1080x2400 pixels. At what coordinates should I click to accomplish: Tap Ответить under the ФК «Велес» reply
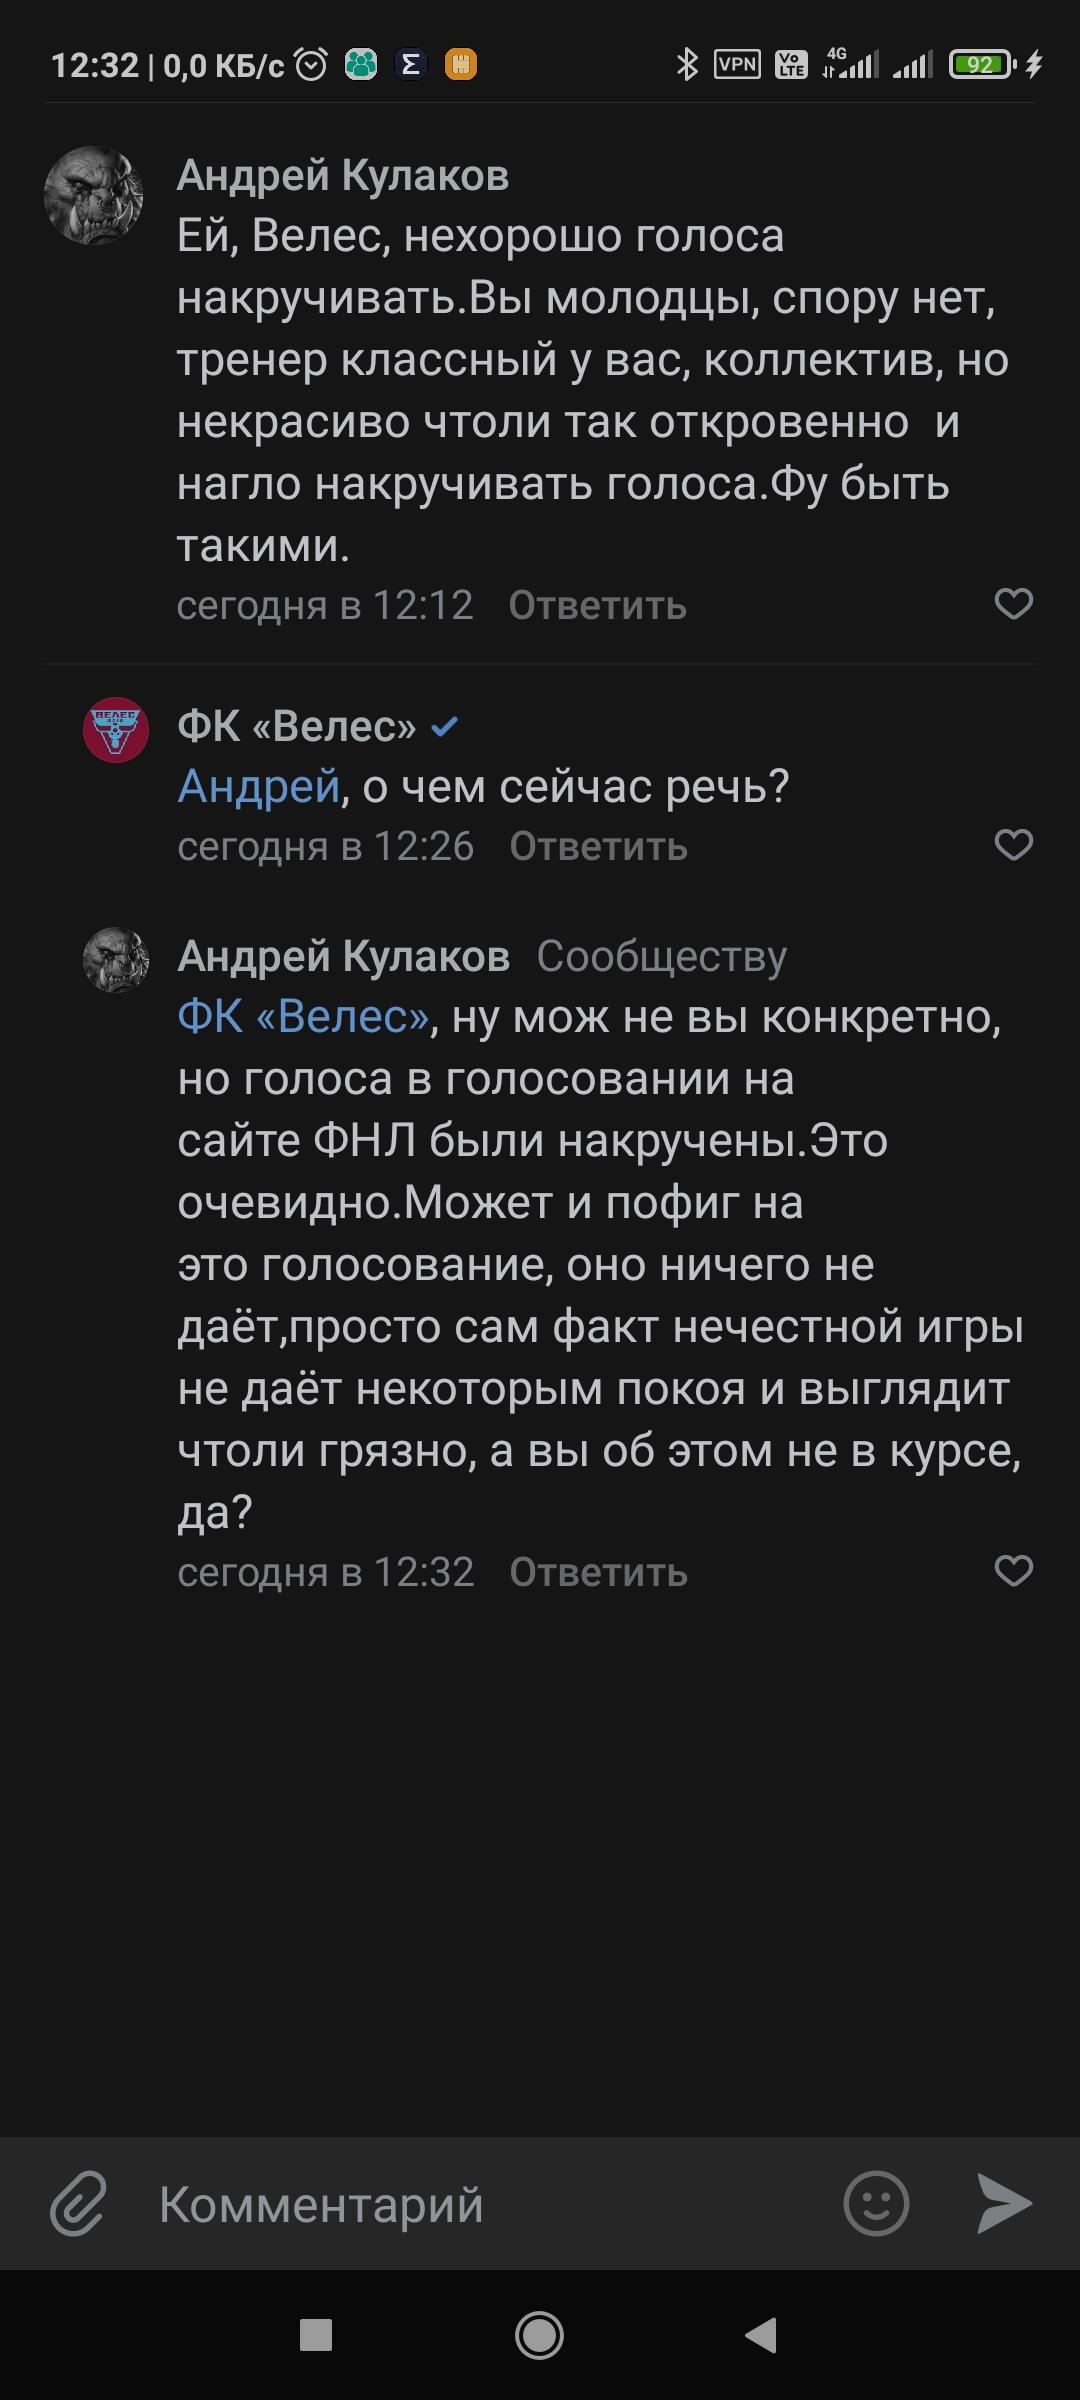coord(598,847)
